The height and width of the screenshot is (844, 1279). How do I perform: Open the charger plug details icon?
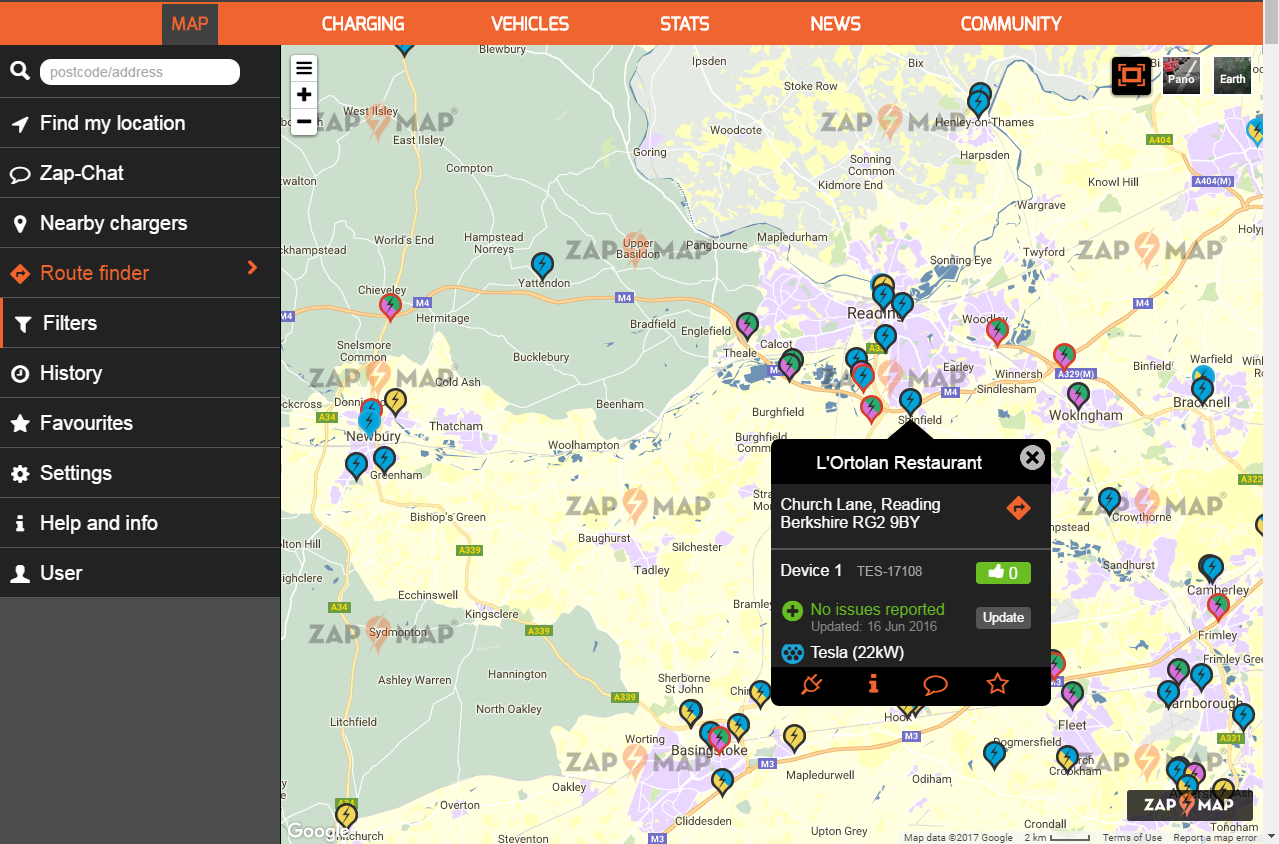(x=812, y=685)
